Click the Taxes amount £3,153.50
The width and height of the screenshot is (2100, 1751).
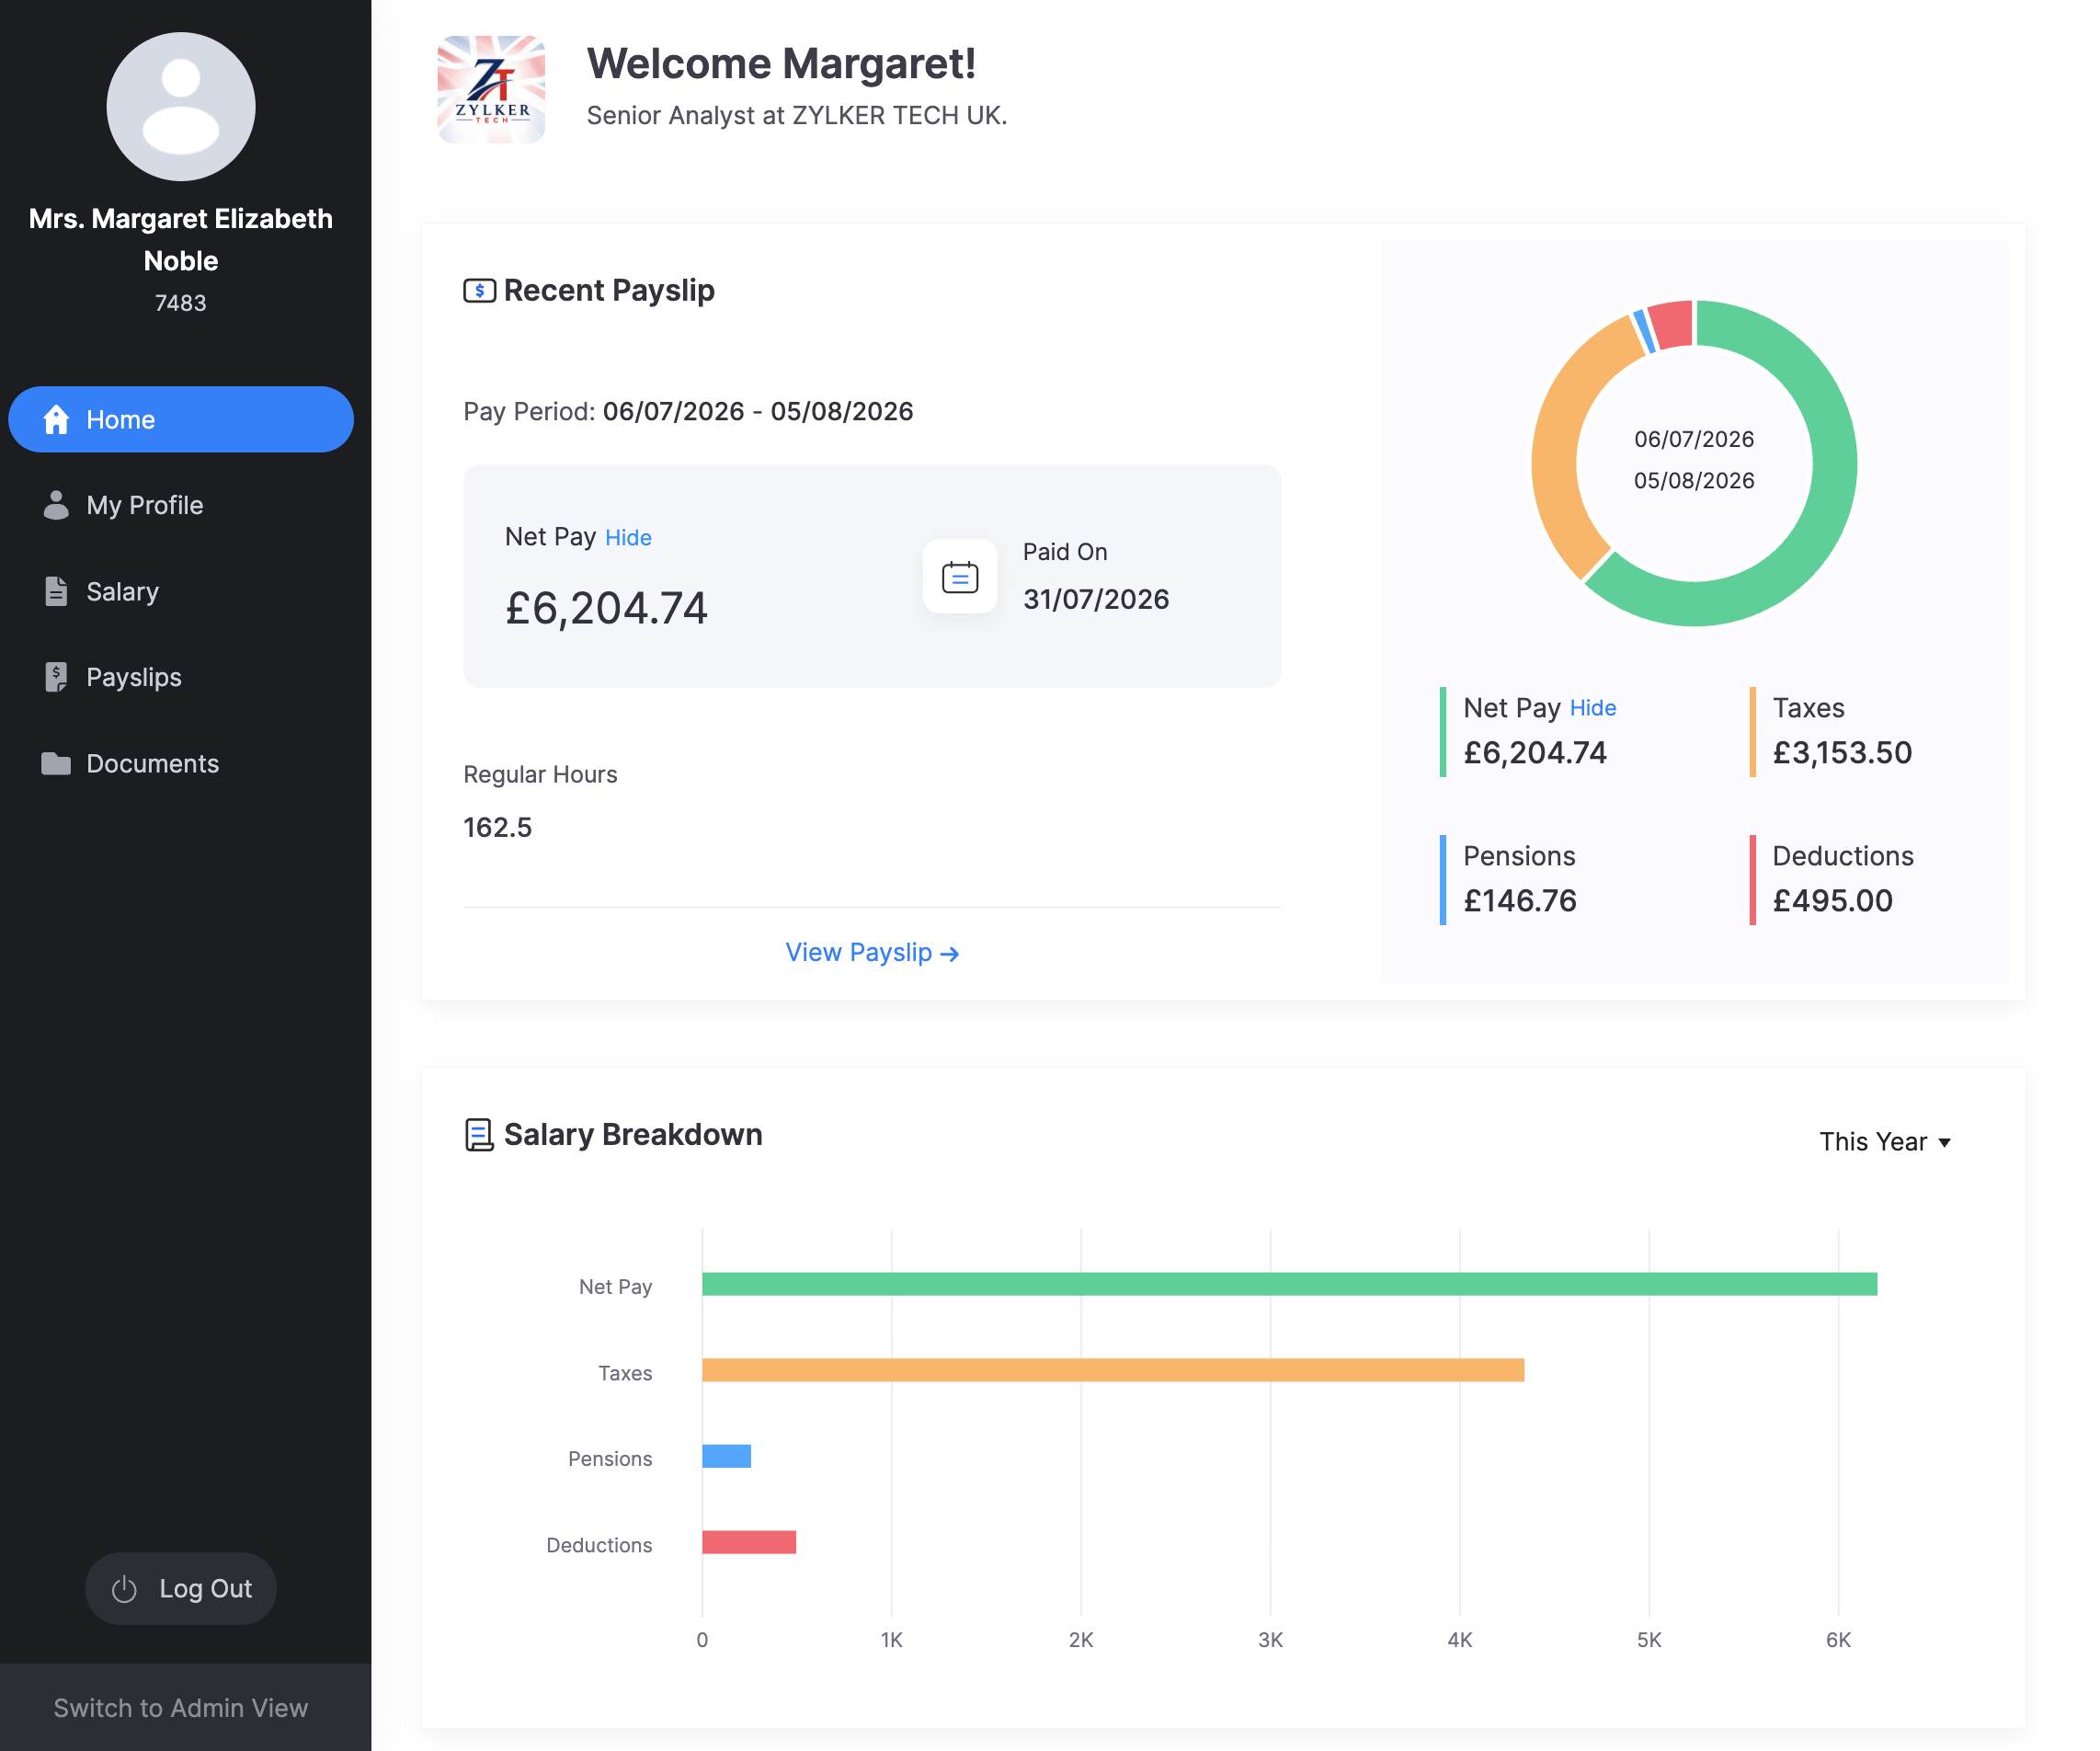pos(1842,752)
